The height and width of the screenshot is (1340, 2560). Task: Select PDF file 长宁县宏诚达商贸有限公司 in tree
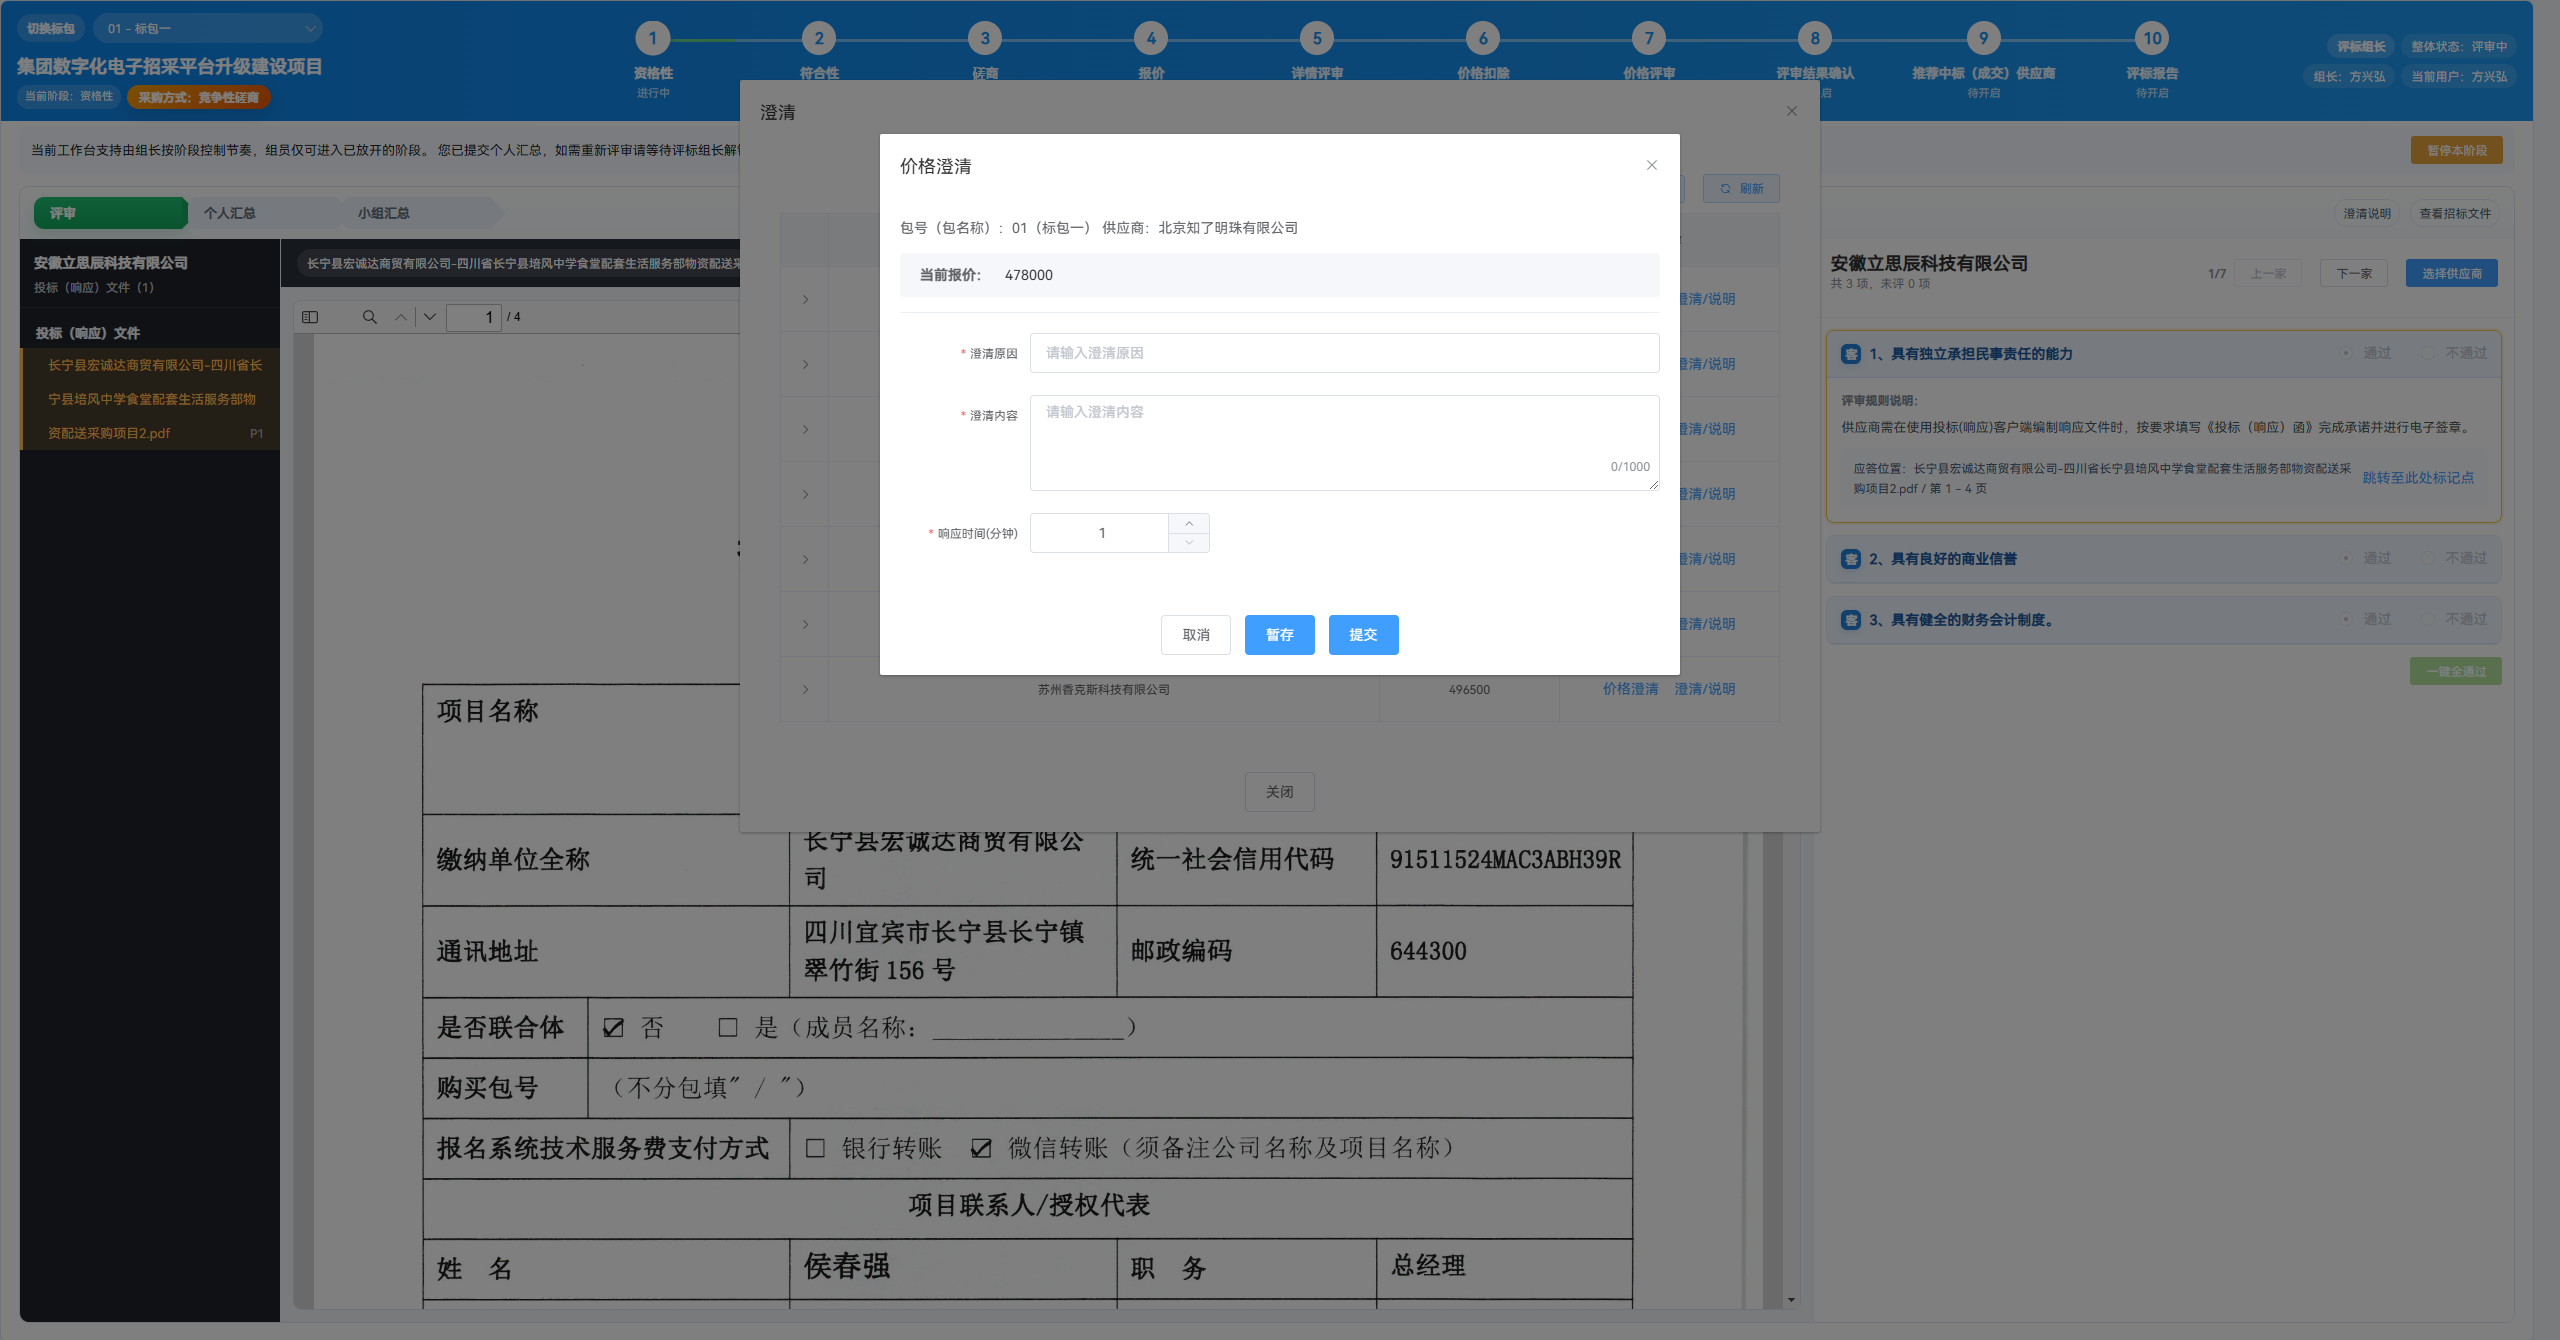click(x=150, y=399)
